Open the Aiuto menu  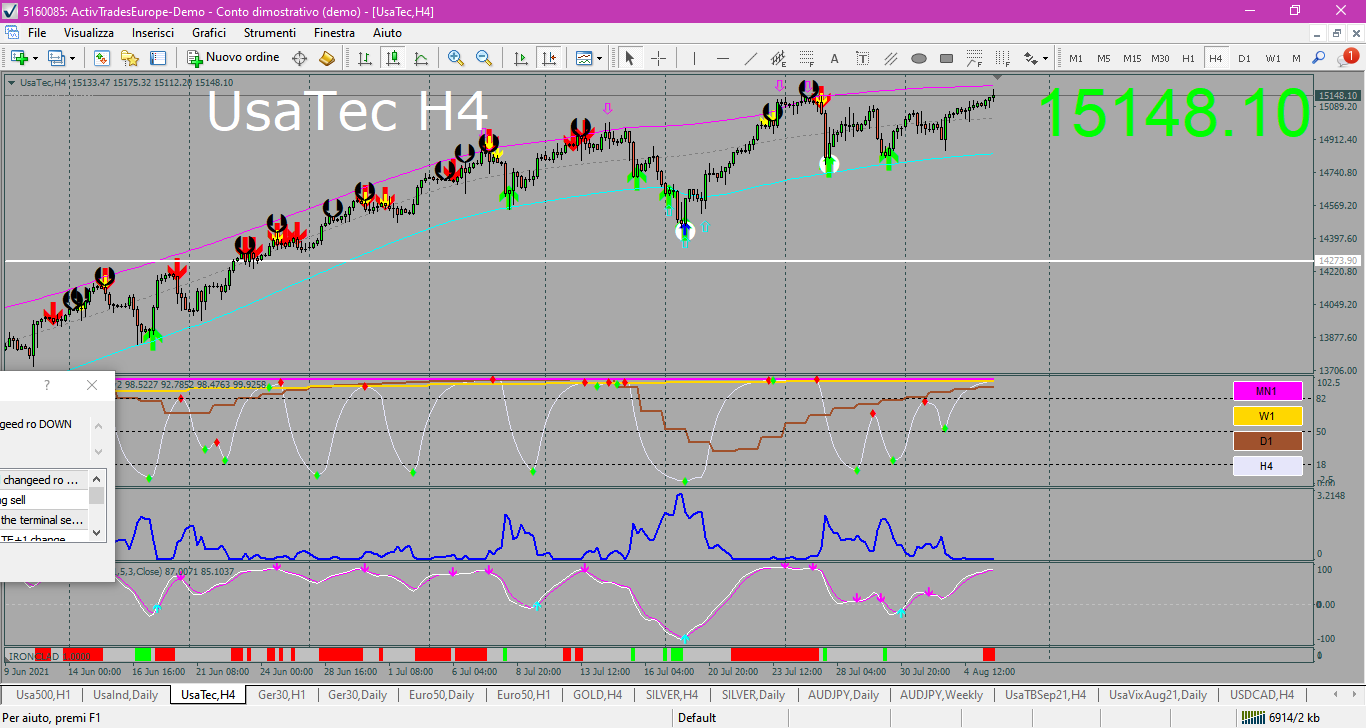click(x=387, y=33)
